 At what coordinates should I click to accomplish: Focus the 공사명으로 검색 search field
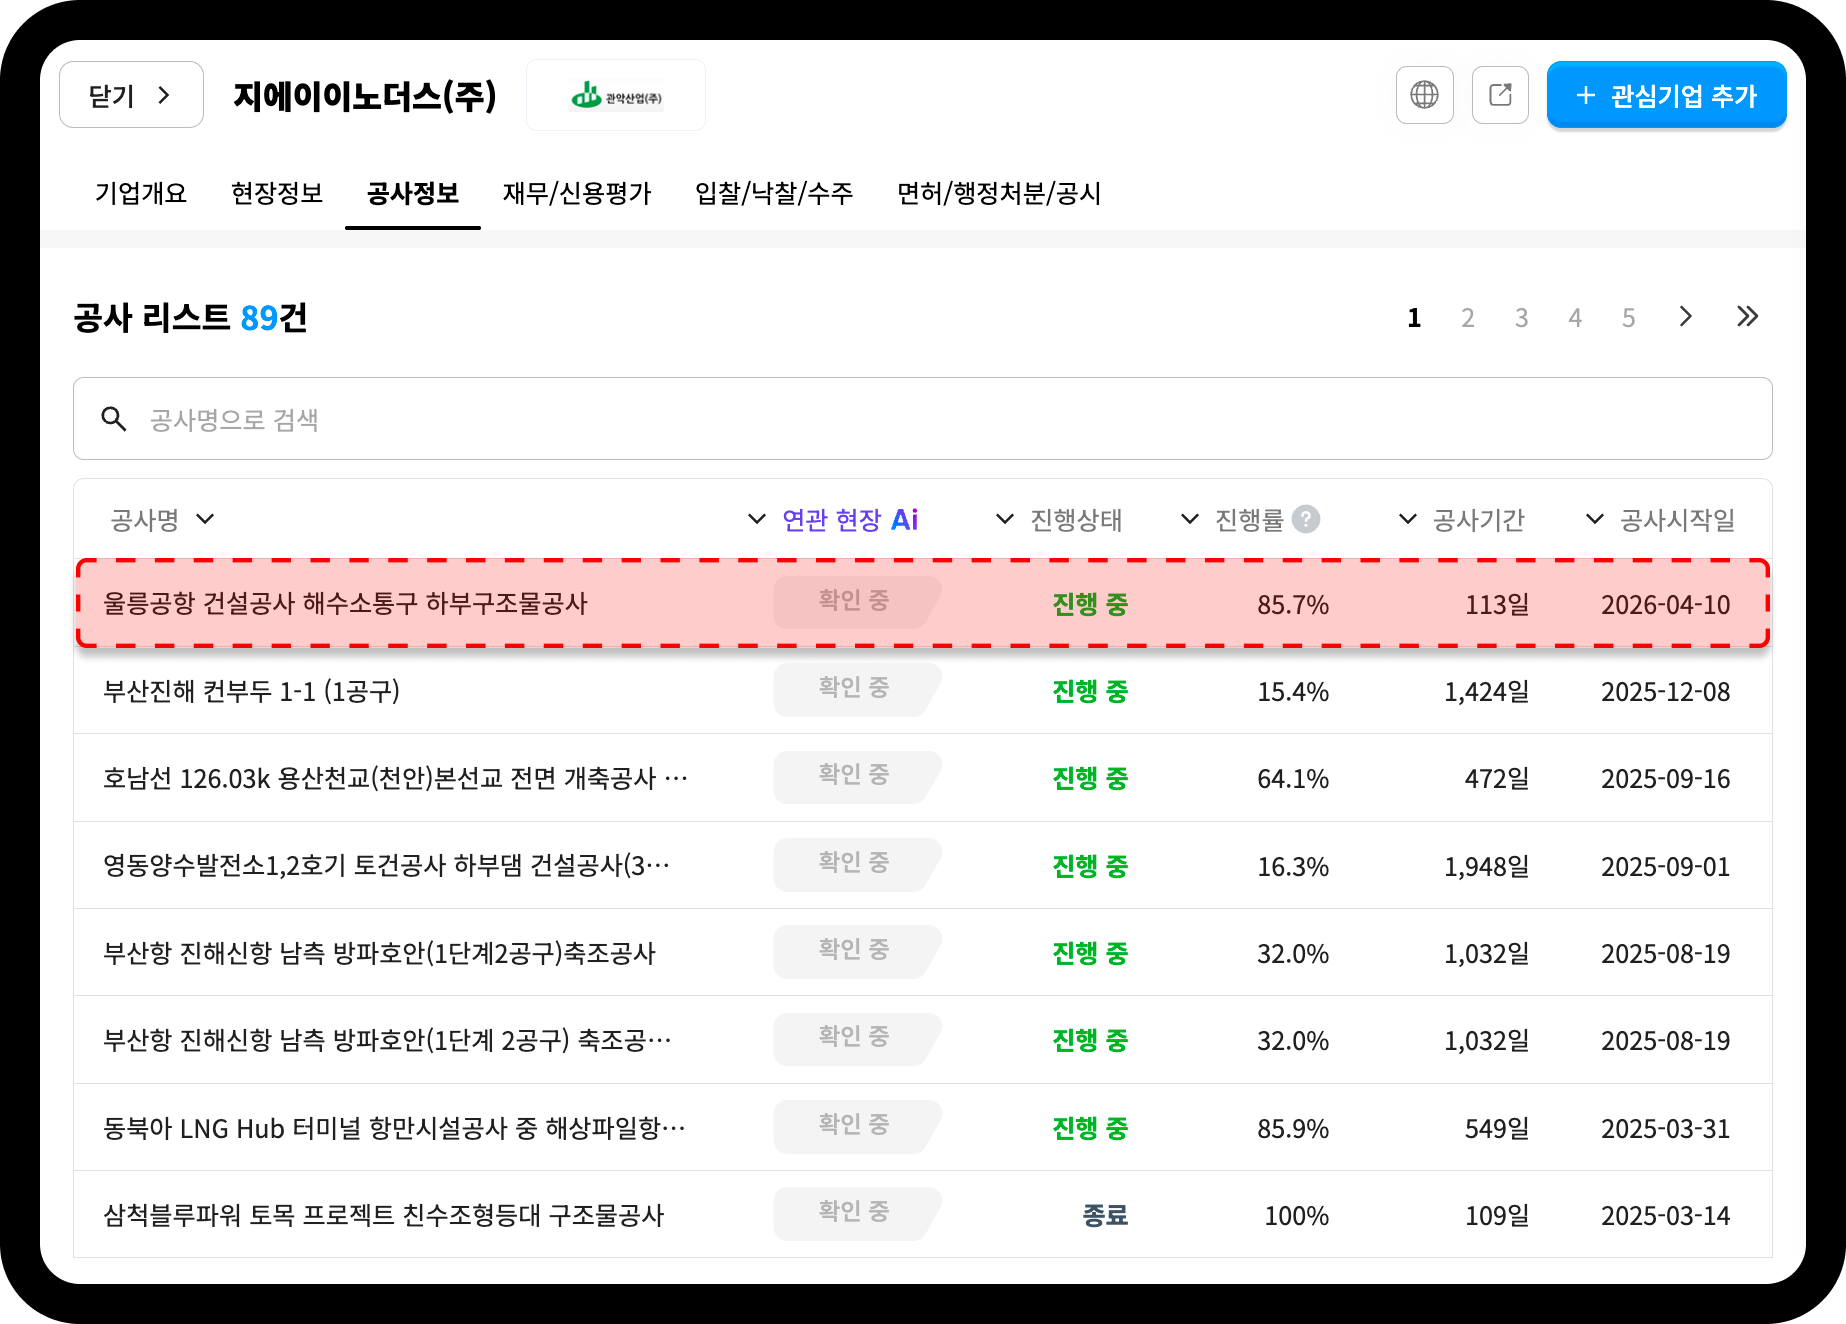tap(922, 419)
